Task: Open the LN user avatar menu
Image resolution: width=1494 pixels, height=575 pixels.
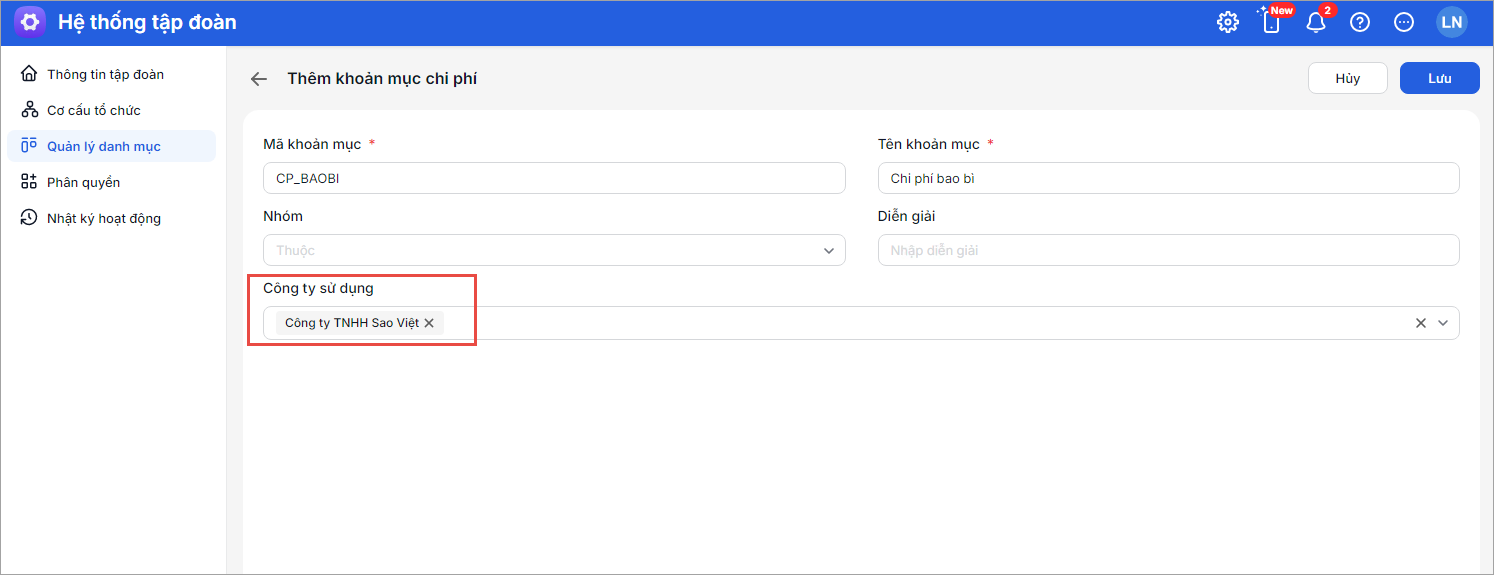Action: click(x=1451, y=22)
